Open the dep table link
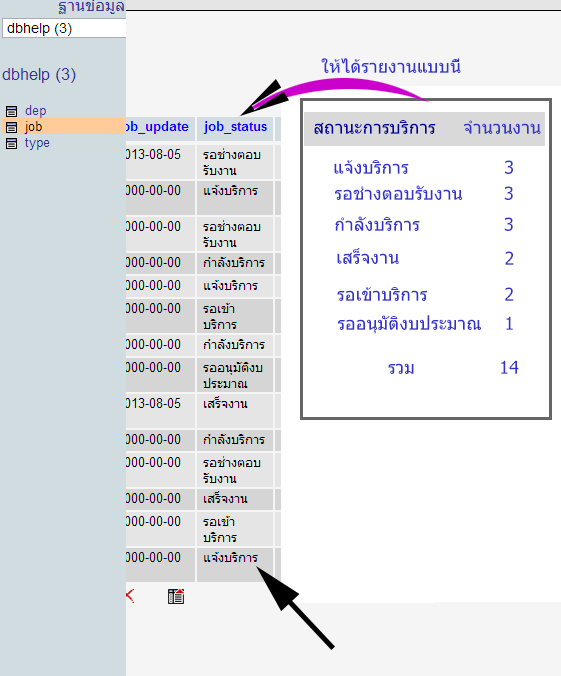 pyautogui.click(x=35, y=111)
